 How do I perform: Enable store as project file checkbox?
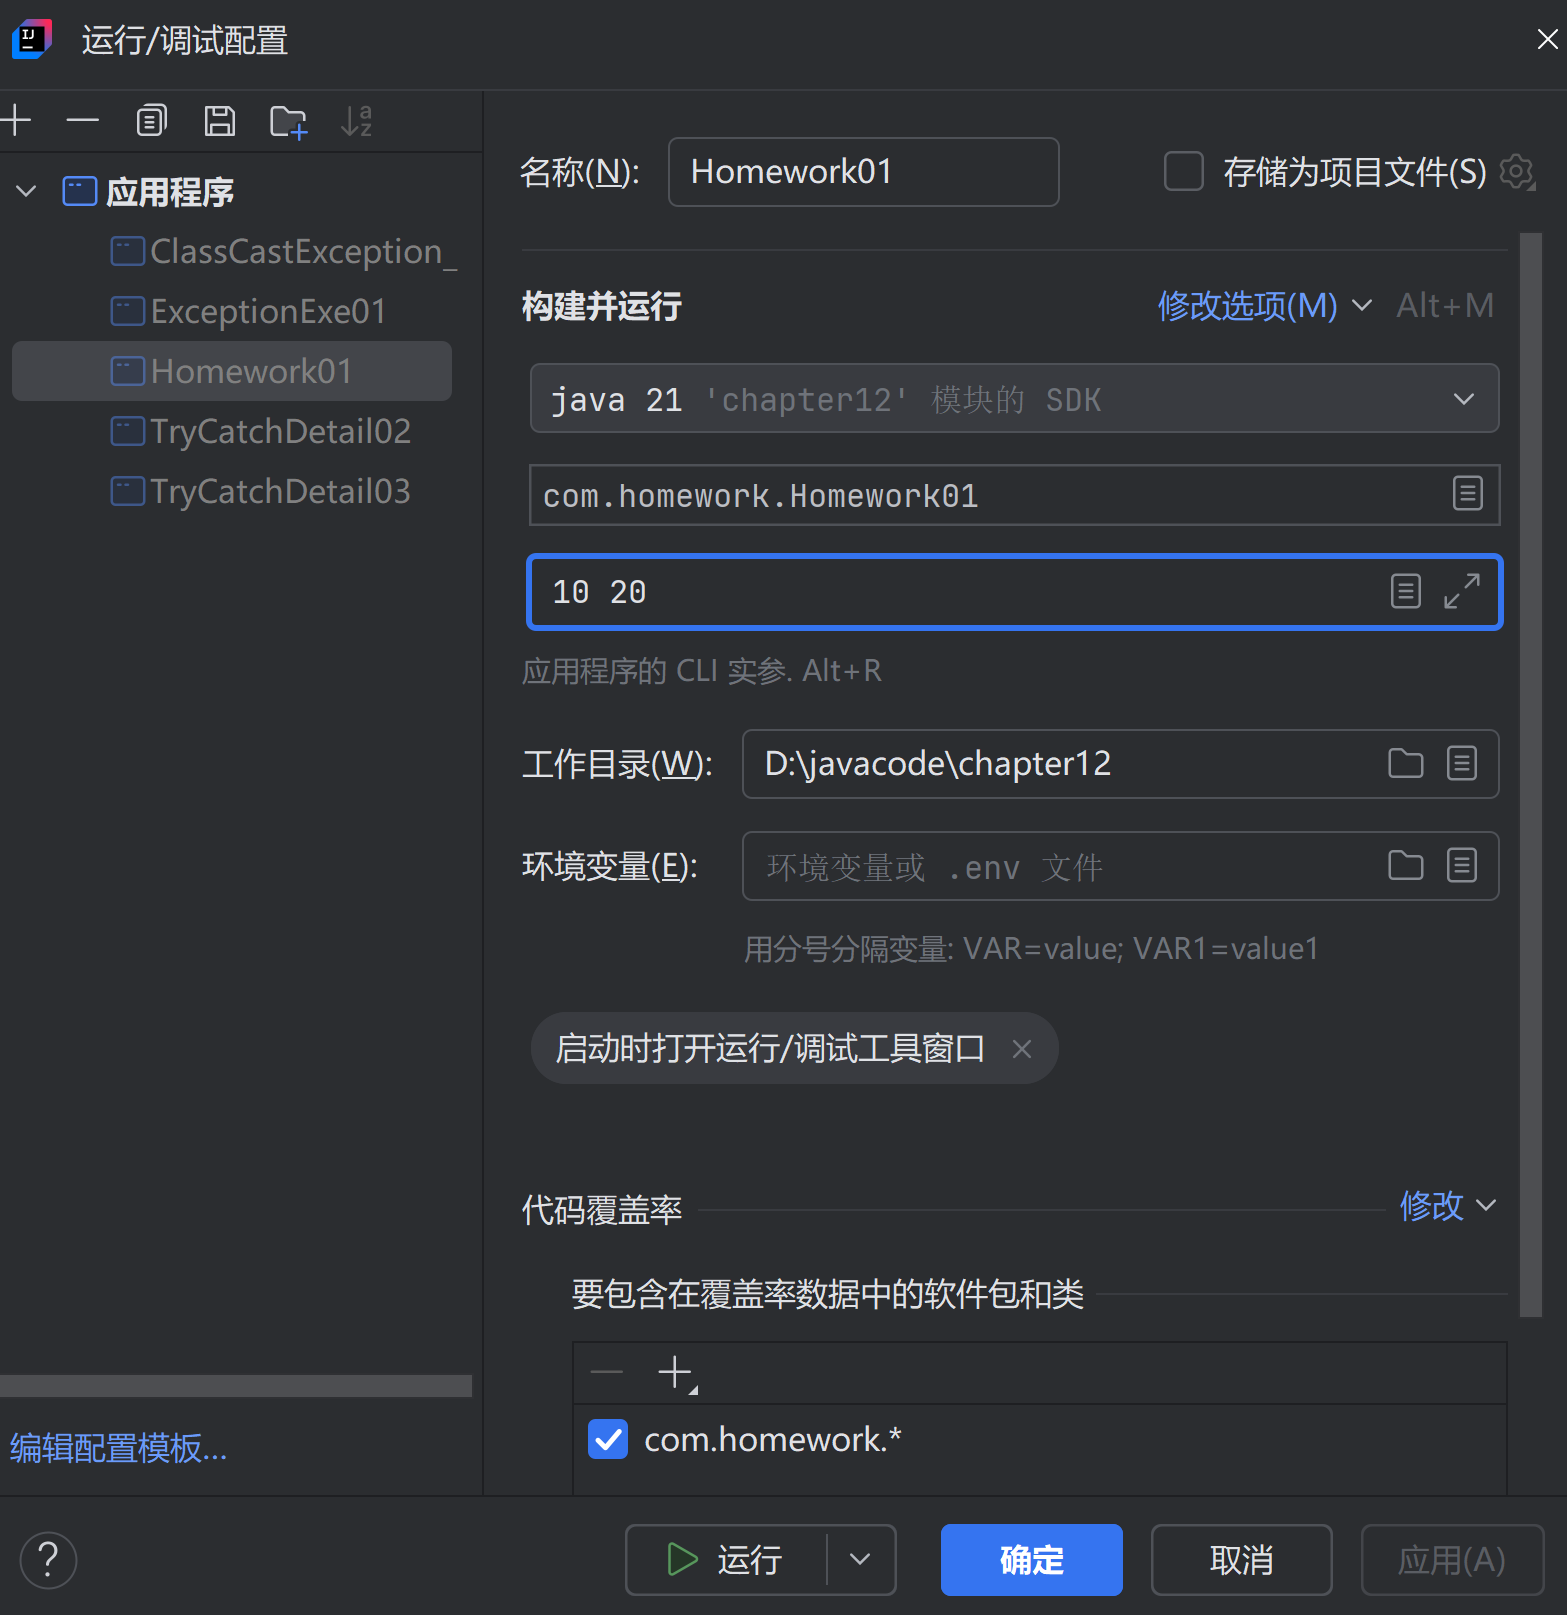[x=1183, y=171]
